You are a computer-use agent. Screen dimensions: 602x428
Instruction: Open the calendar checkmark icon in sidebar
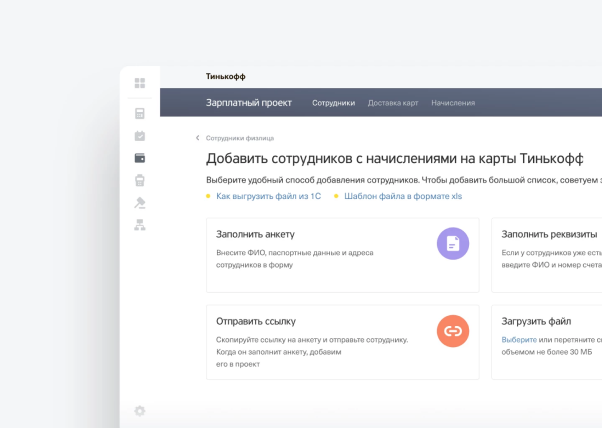(x=140, y=135)
